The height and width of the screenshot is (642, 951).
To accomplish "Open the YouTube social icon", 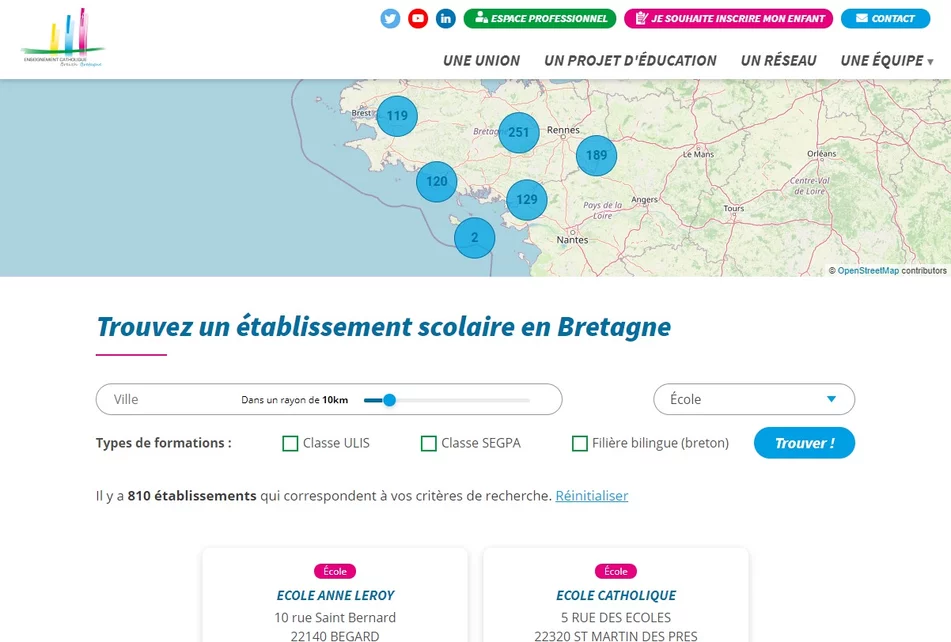I will point(418,18).
